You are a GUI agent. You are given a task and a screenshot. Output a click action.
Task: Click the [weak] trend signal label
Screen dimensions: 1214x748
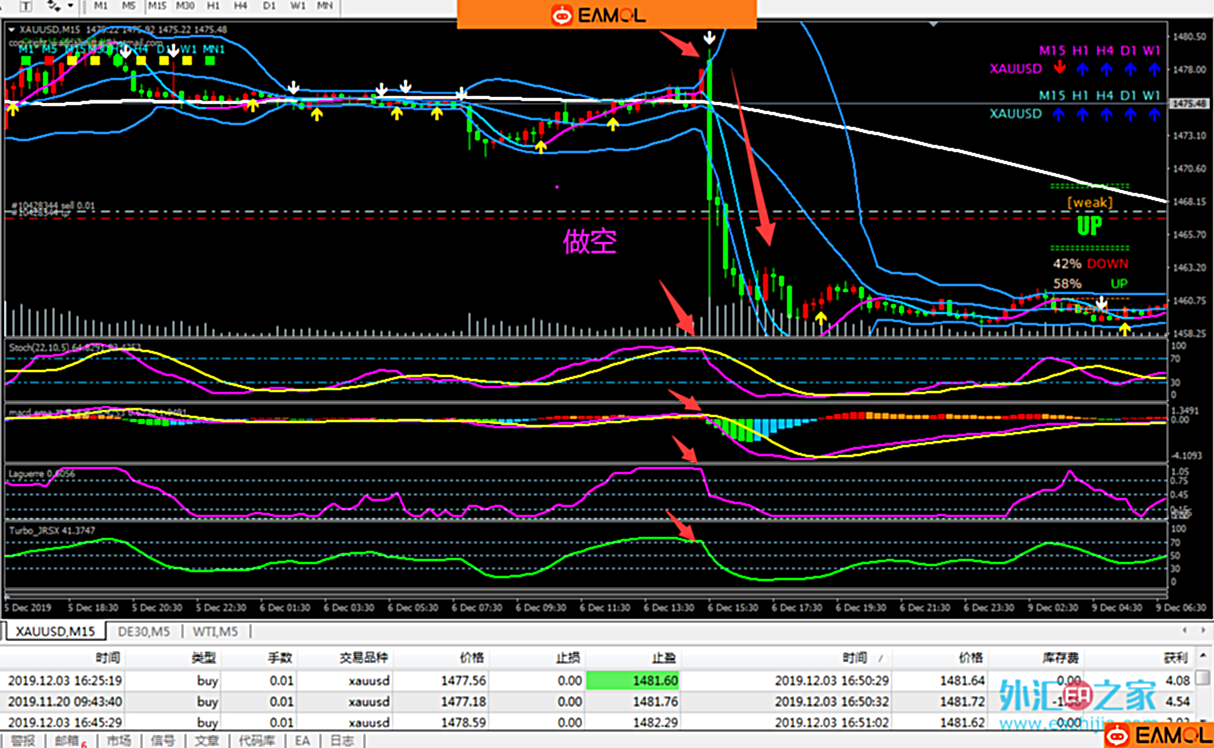coord(1090,203)
